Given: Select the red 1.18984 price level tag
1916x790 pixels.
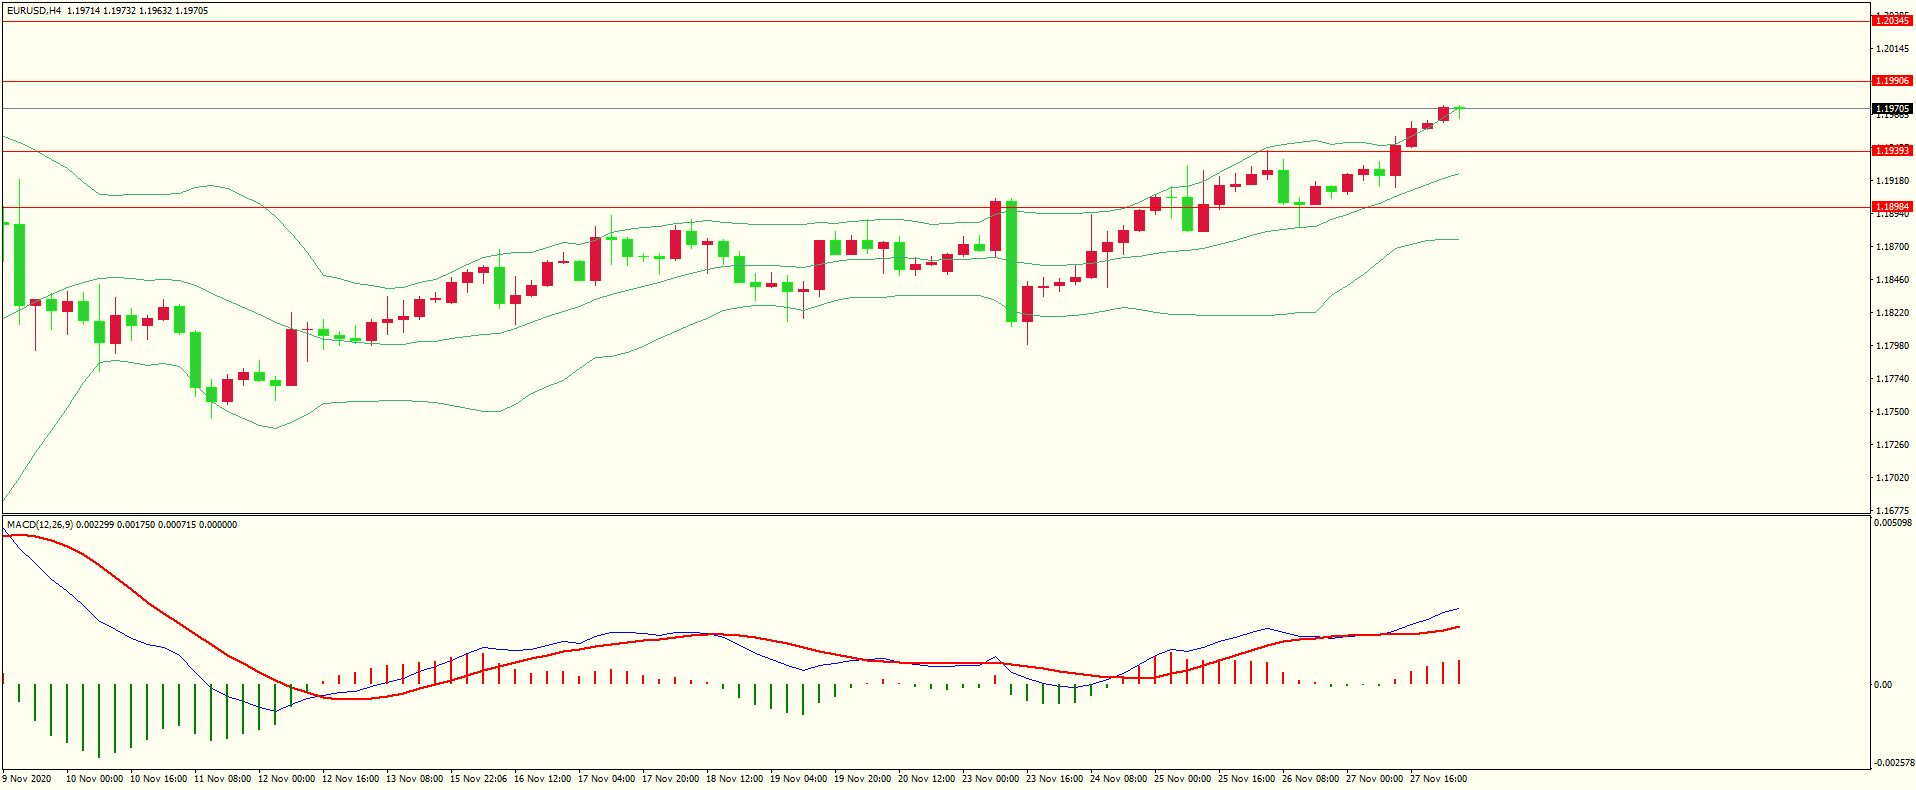Looking at the screenshot, I should [1892, 207].
